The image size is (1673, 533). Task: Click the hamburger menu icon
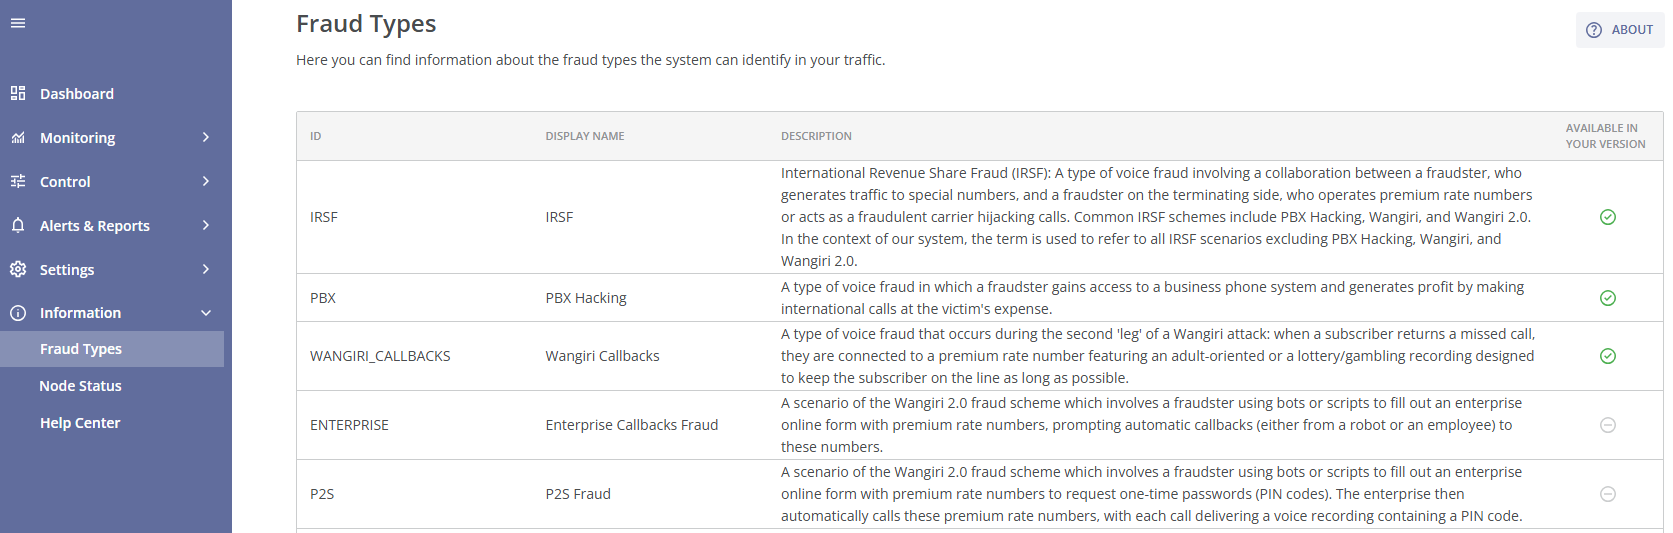tap(18, 23)
